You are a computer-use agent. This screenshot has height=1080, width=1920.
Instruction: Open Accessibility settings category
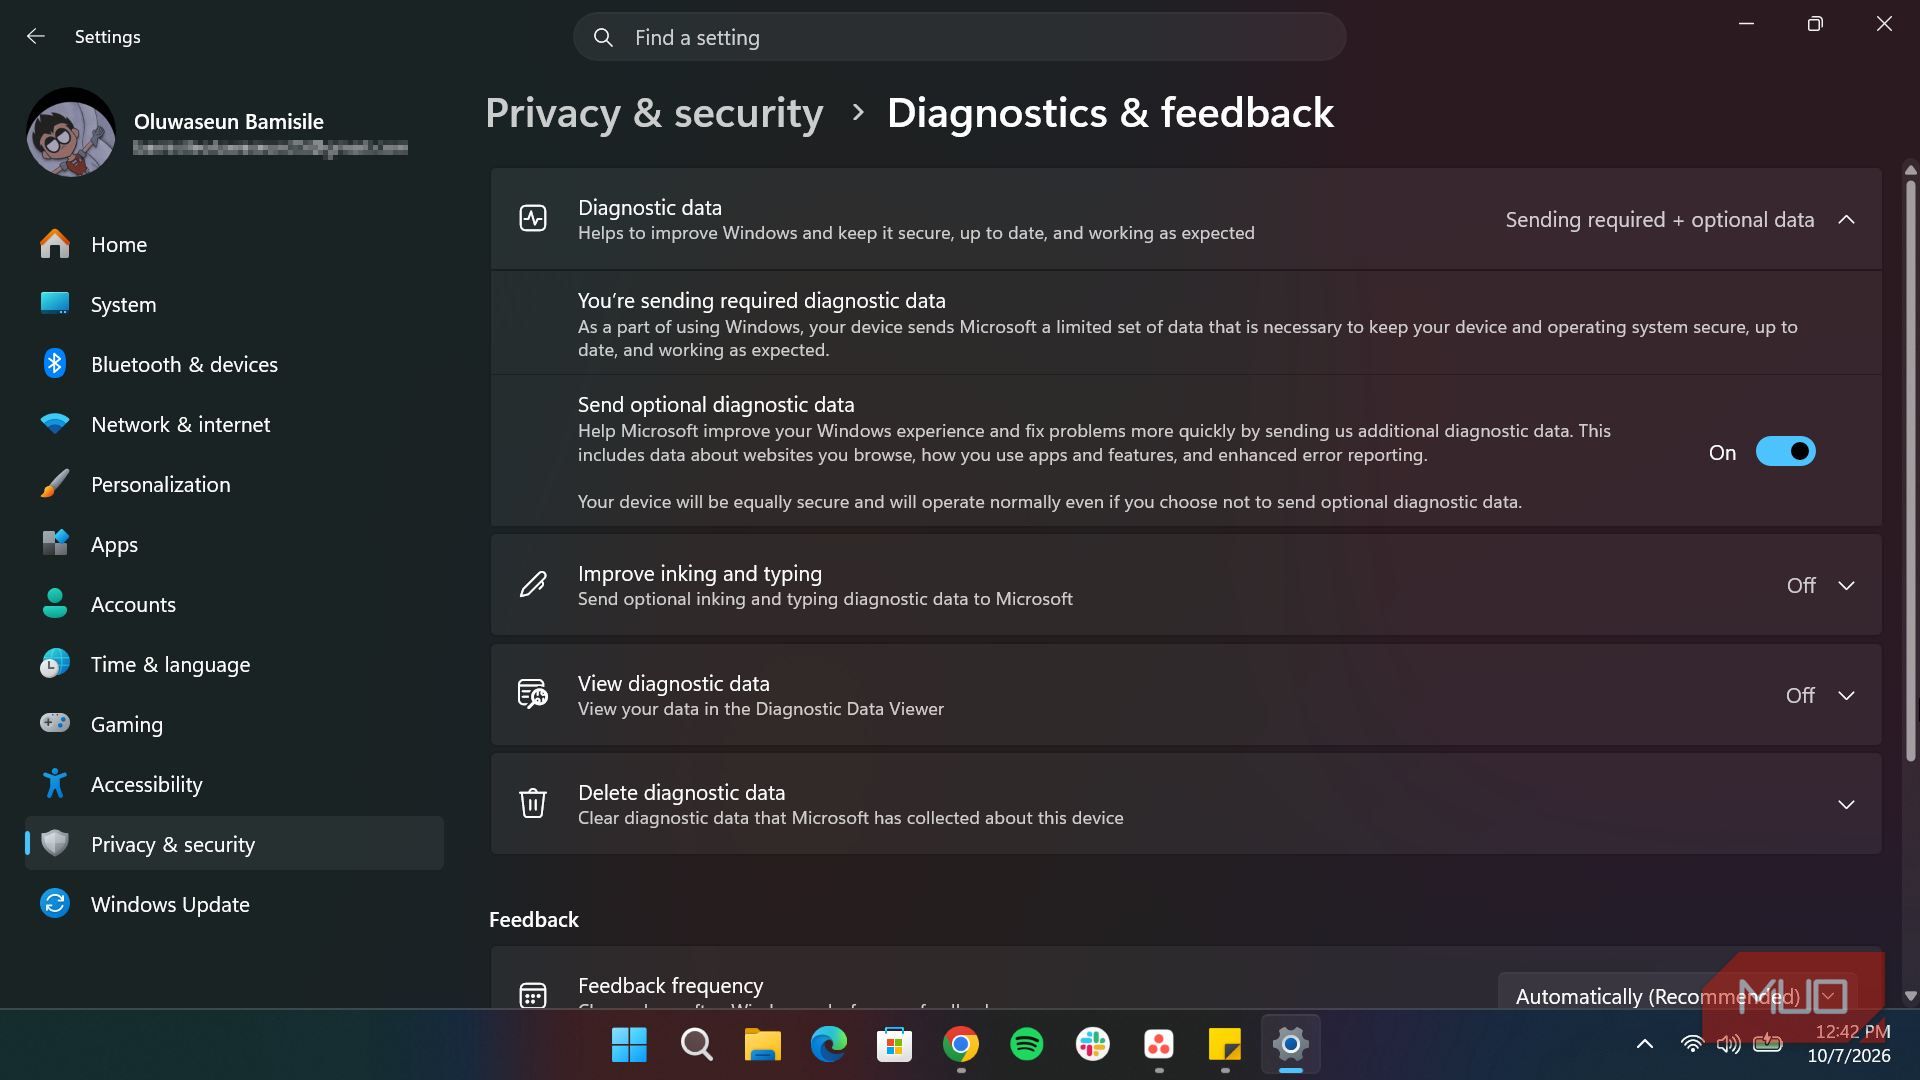coord(234,784)
